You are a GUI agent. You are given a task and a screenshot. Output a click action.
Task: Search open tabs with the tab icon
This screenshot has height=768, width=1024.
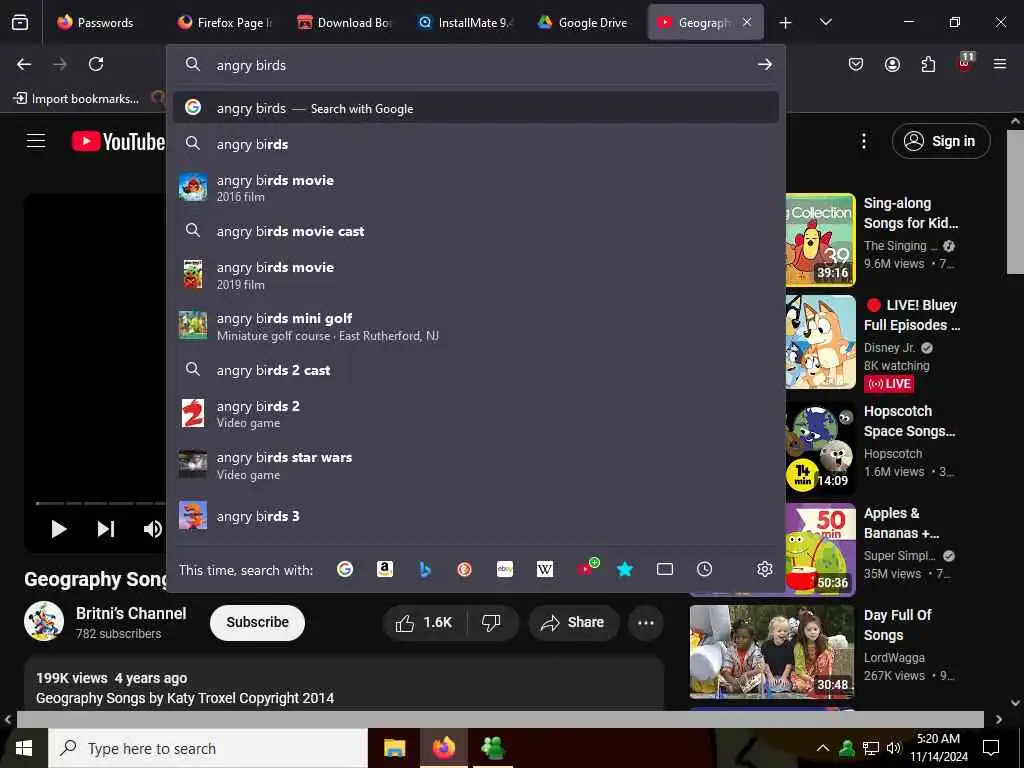click(x=665, y=569)
